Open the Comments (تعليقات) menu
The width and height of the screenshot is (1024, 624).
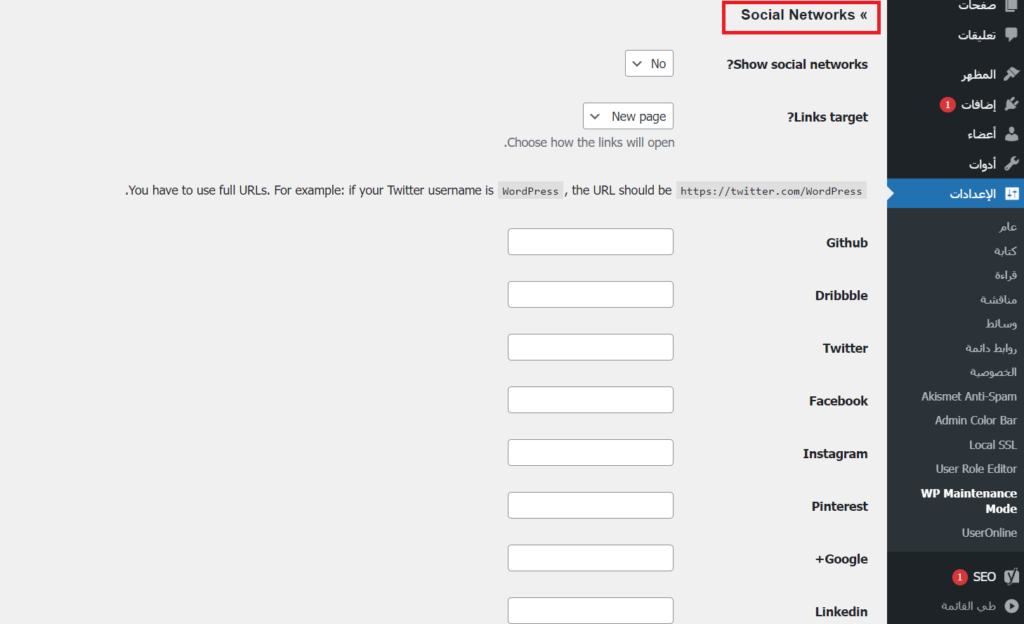976,35
